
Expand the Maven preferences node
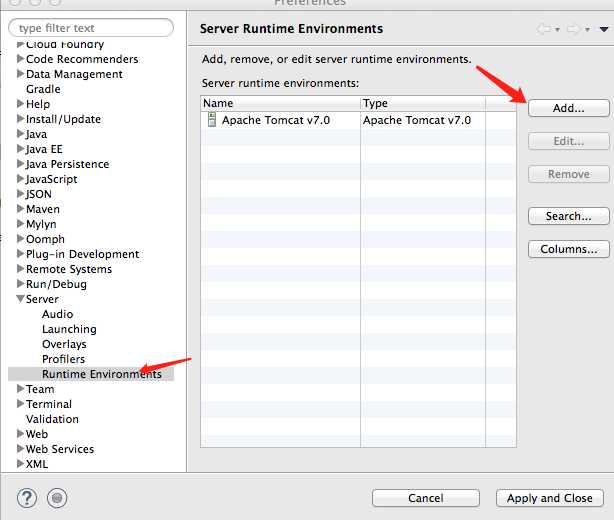pyautogui.click(x=20, y=209)
